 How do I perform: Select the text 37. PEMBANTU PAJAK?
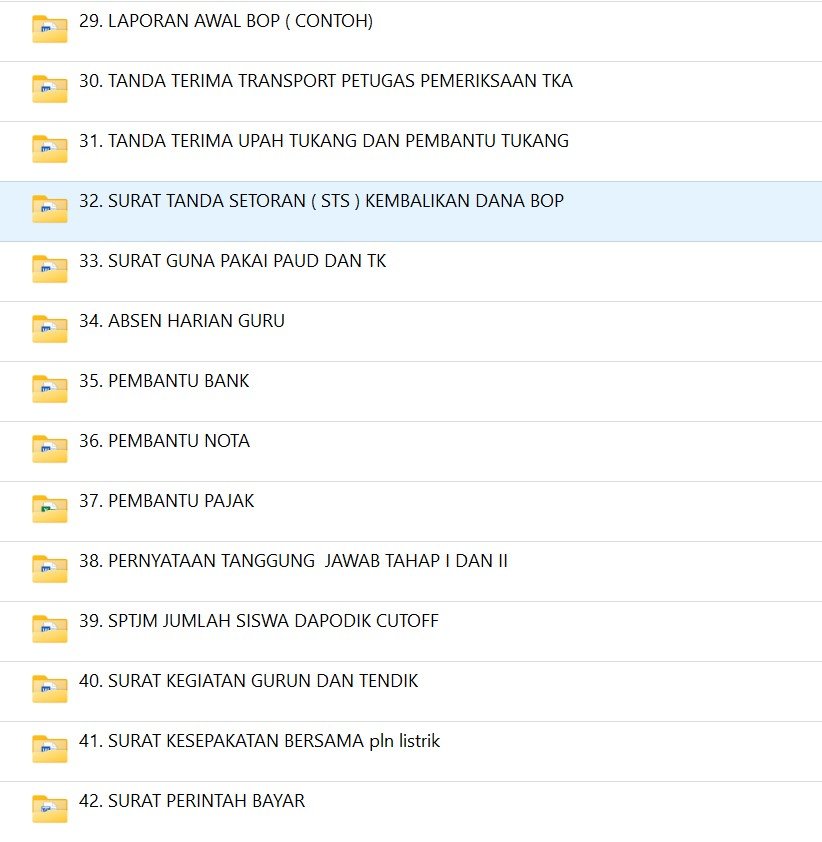(x=166, y=501)
